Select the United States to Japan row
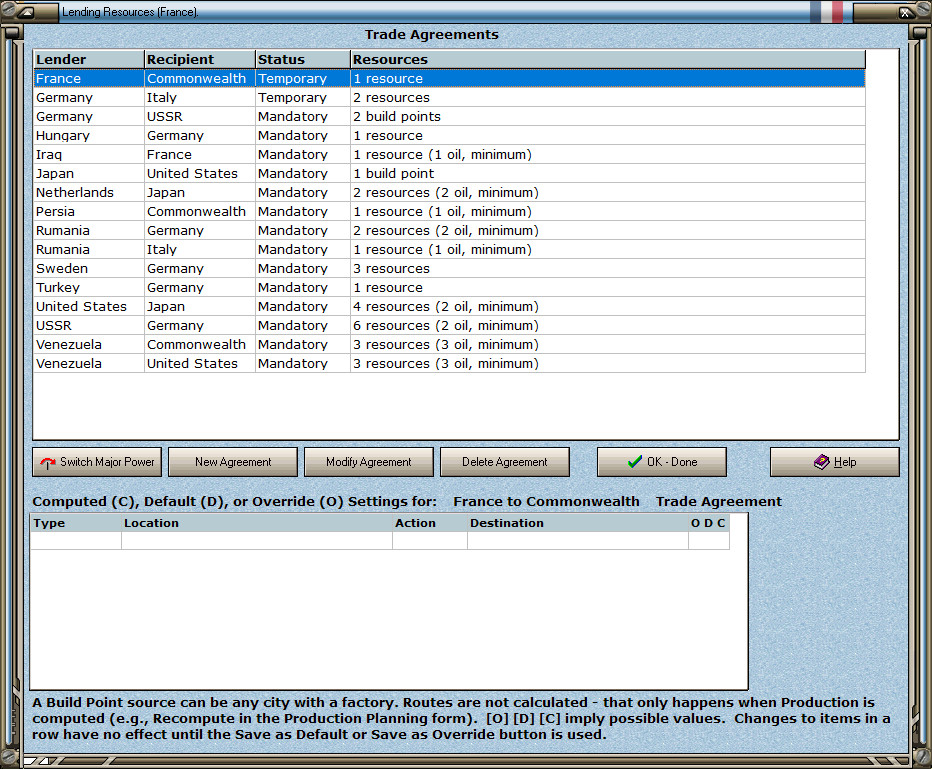This screenshot has height=769, width=932. coord(449,307)
